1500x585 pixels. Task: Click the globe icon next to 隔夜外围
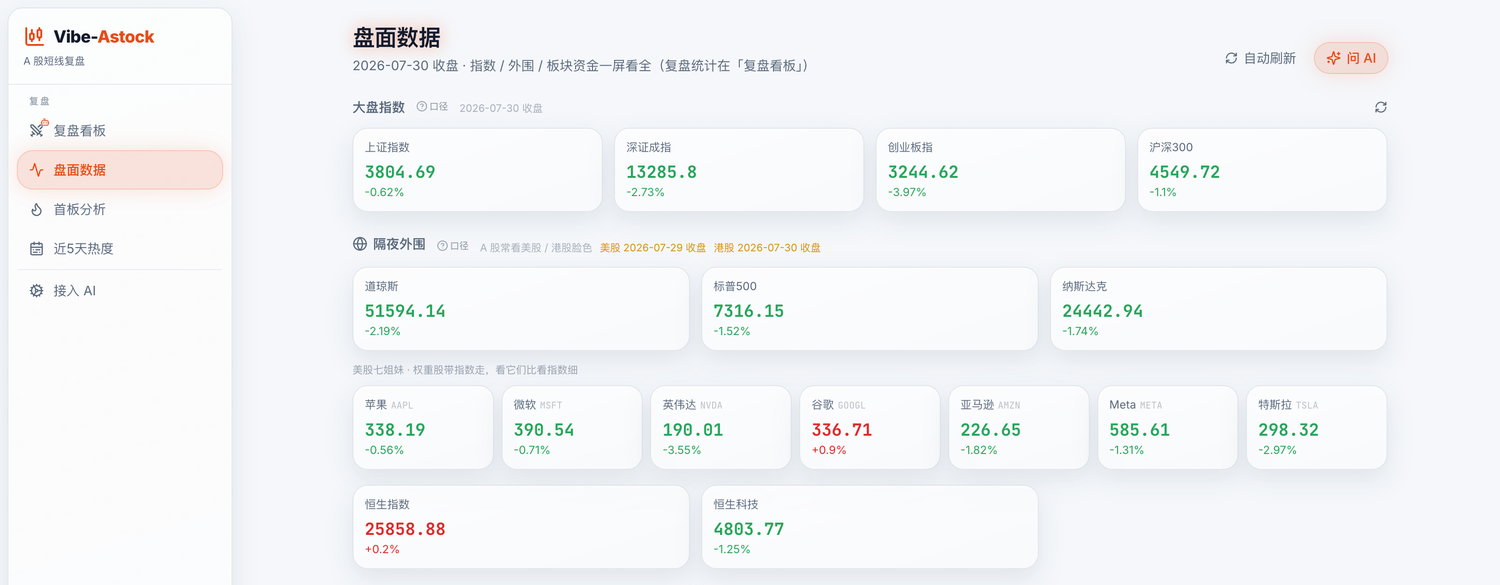(360, 244)
